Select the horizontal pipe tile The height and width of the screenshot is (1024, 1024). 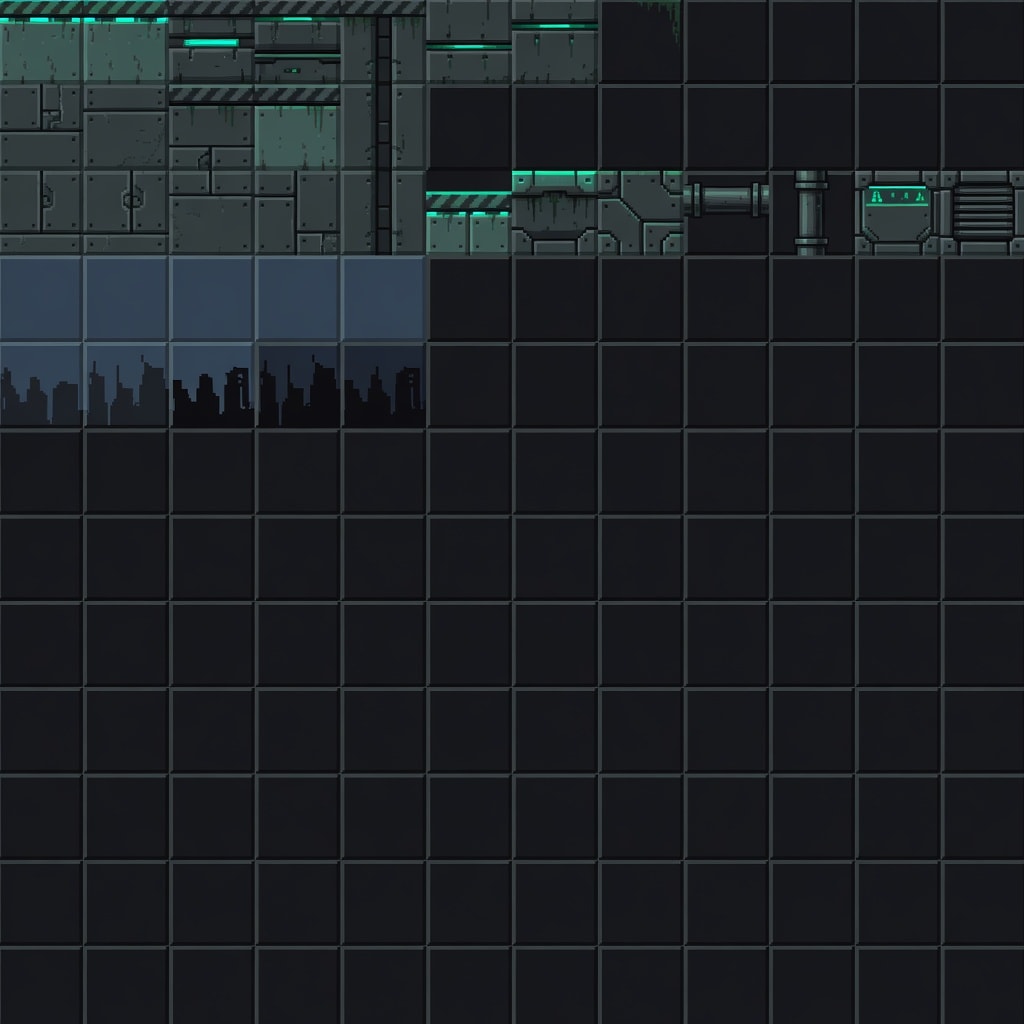(x=726, y=212)
